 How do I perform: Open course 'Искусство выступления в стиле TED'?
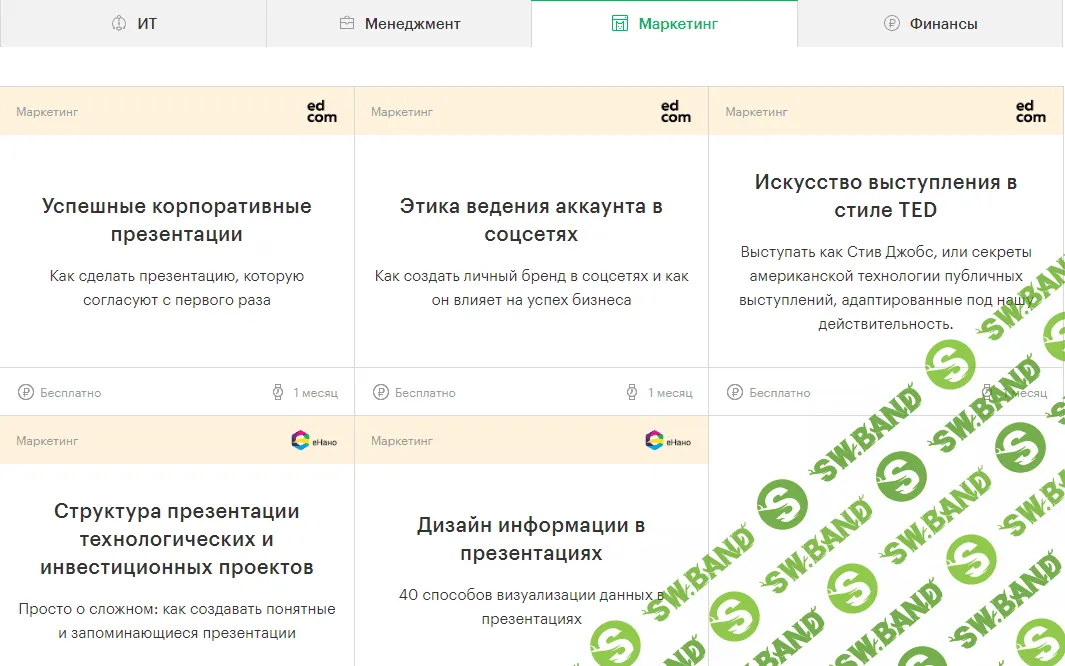coord(884,196)
